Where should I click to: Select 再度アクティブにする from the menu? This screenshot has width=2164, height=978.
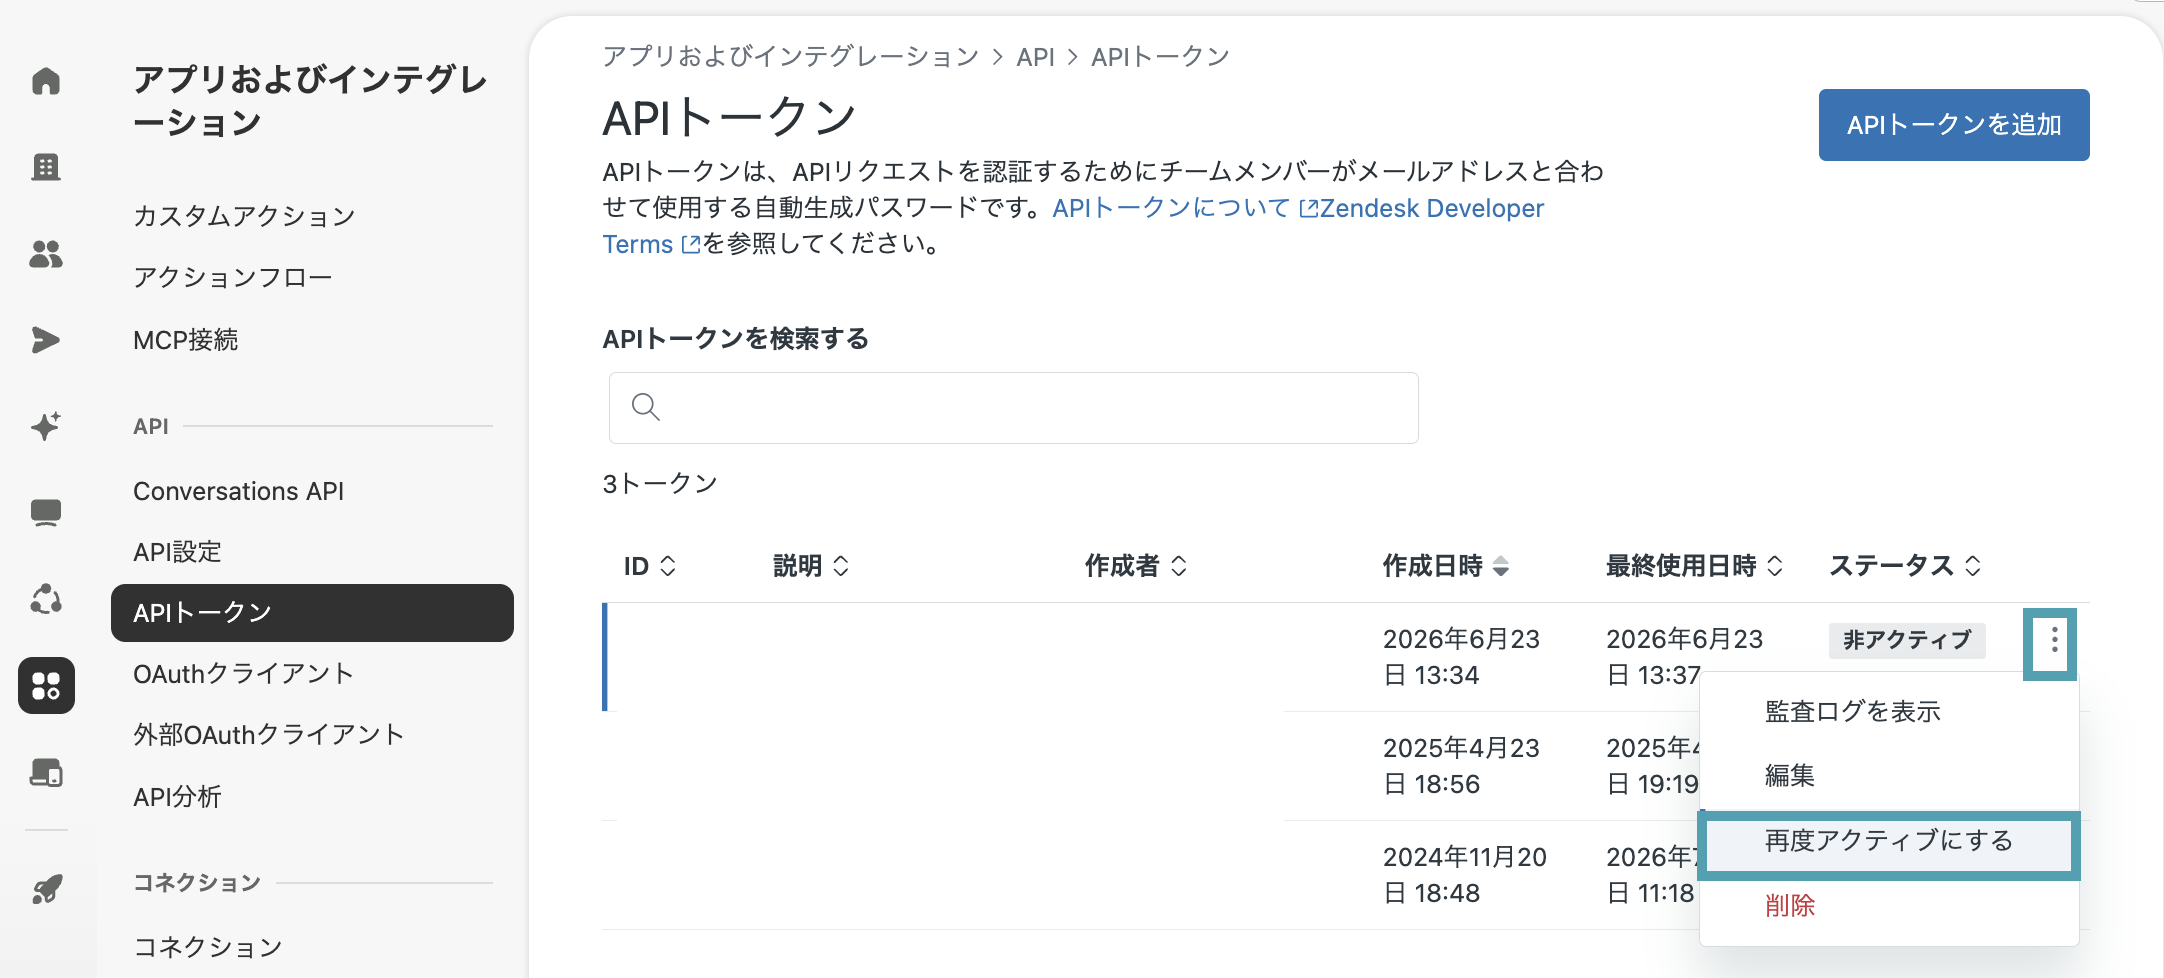click(x=1889, y=841)
